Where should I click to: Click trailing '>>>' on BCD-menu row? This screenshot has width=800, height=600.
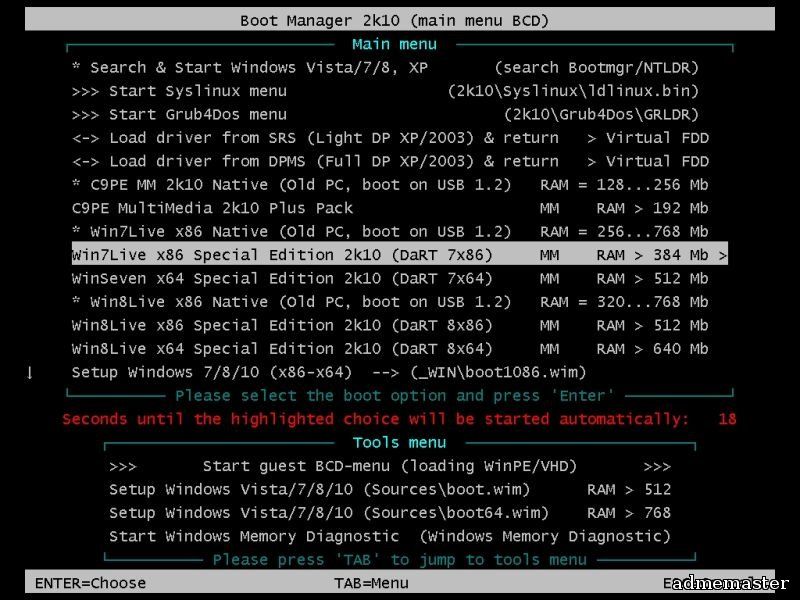click(x=657, y=467)
